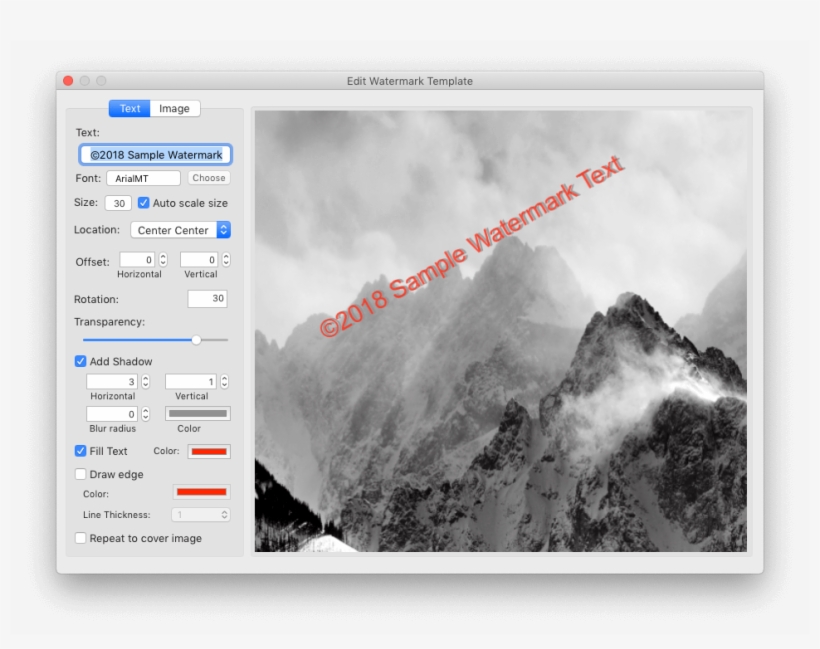Click the watermark text input field
This screenshot has height=649, width=820.
[x=154, y=154]
